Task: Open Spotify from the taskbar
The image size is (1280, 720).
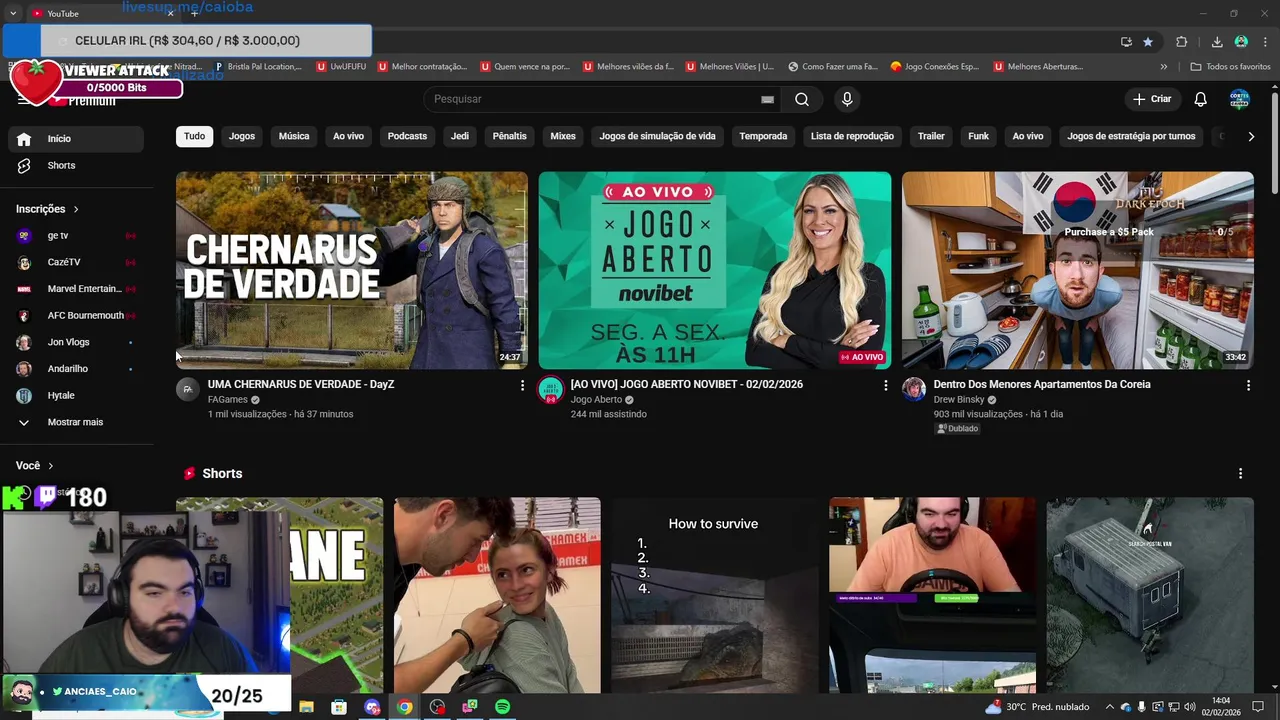Action: coord(503,707)
